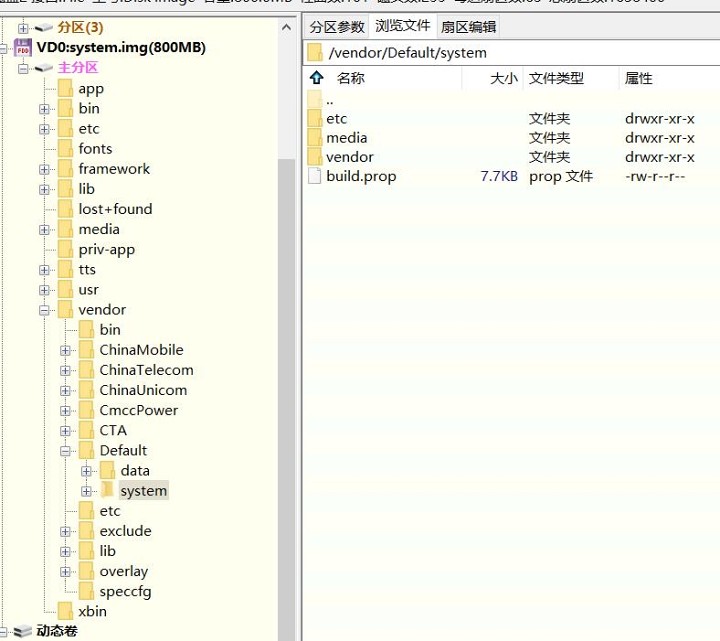The height and width of the screenshot is (641, 720).
Task: Click the -rw-r--r-- attribute of build.prop
Action: 655,176
